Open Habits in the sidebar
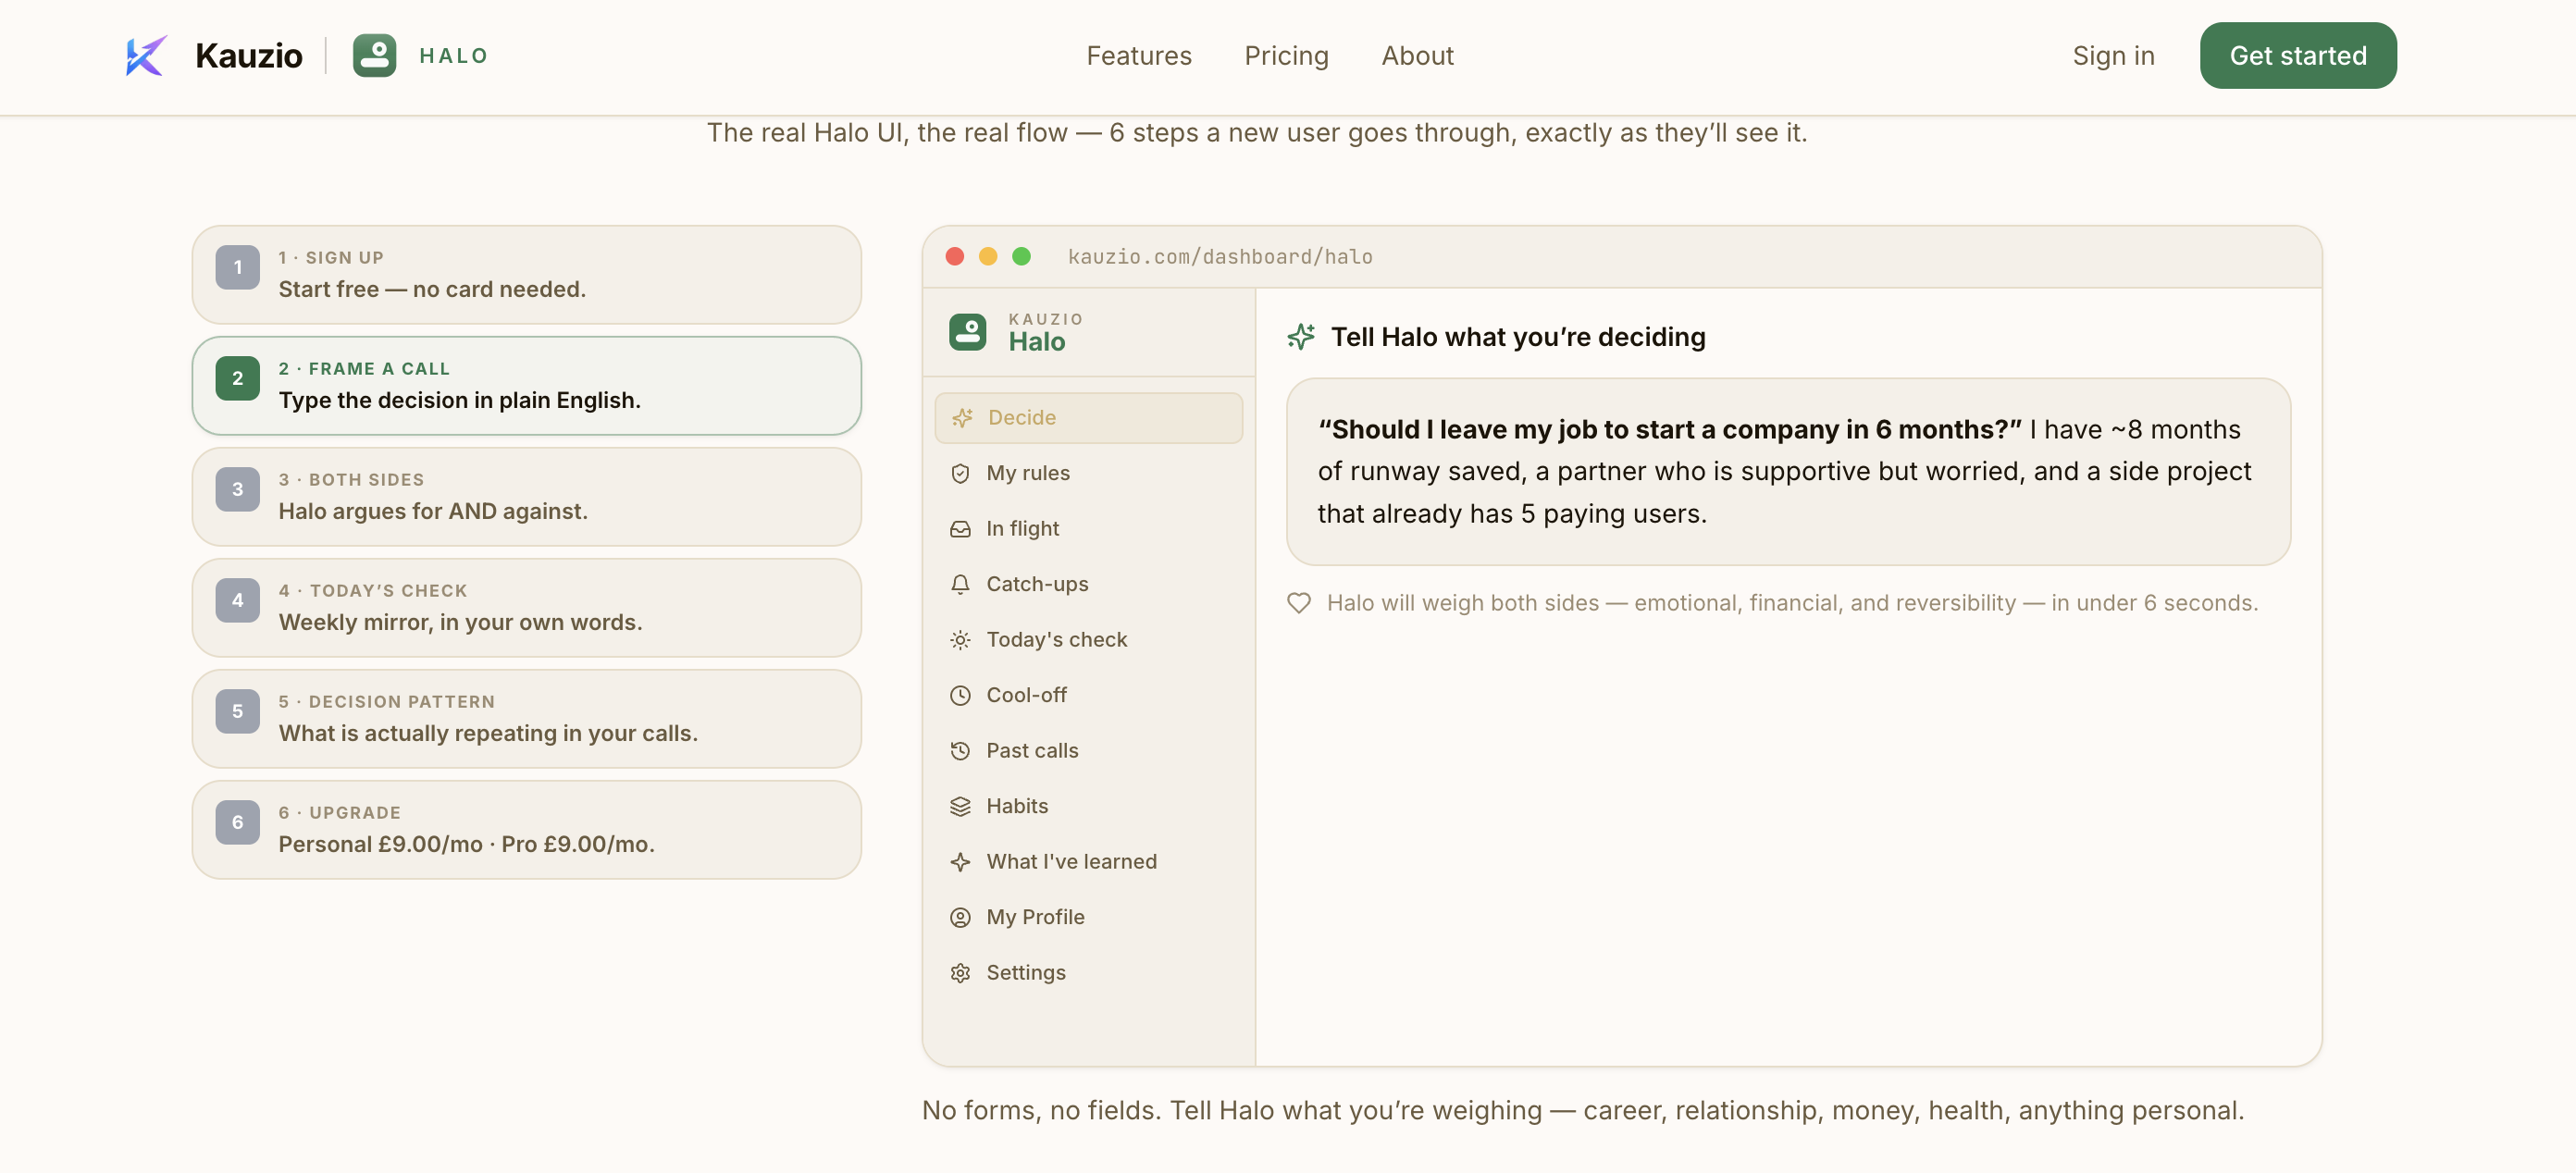2576x1173 pixels. tap(1088, 807)
